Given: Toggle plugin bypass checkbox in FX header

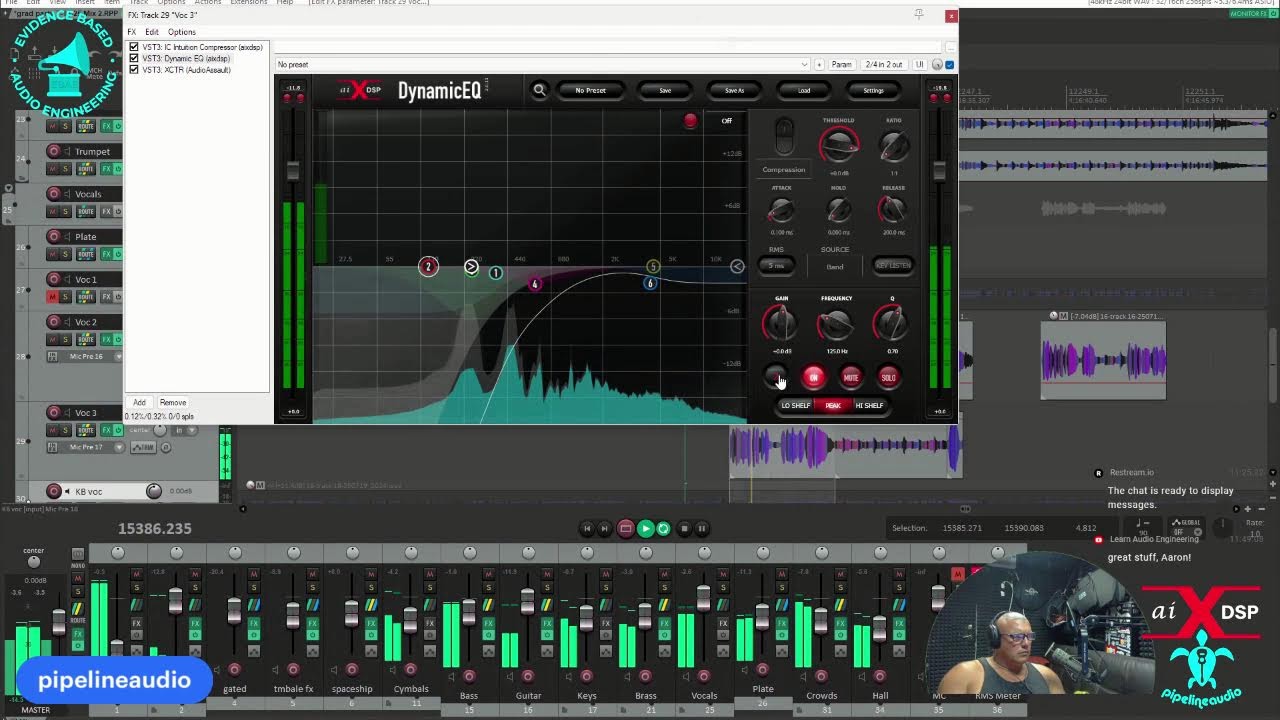Looking at the screenshot, I should pyautogui.click(x=949, y=64).
